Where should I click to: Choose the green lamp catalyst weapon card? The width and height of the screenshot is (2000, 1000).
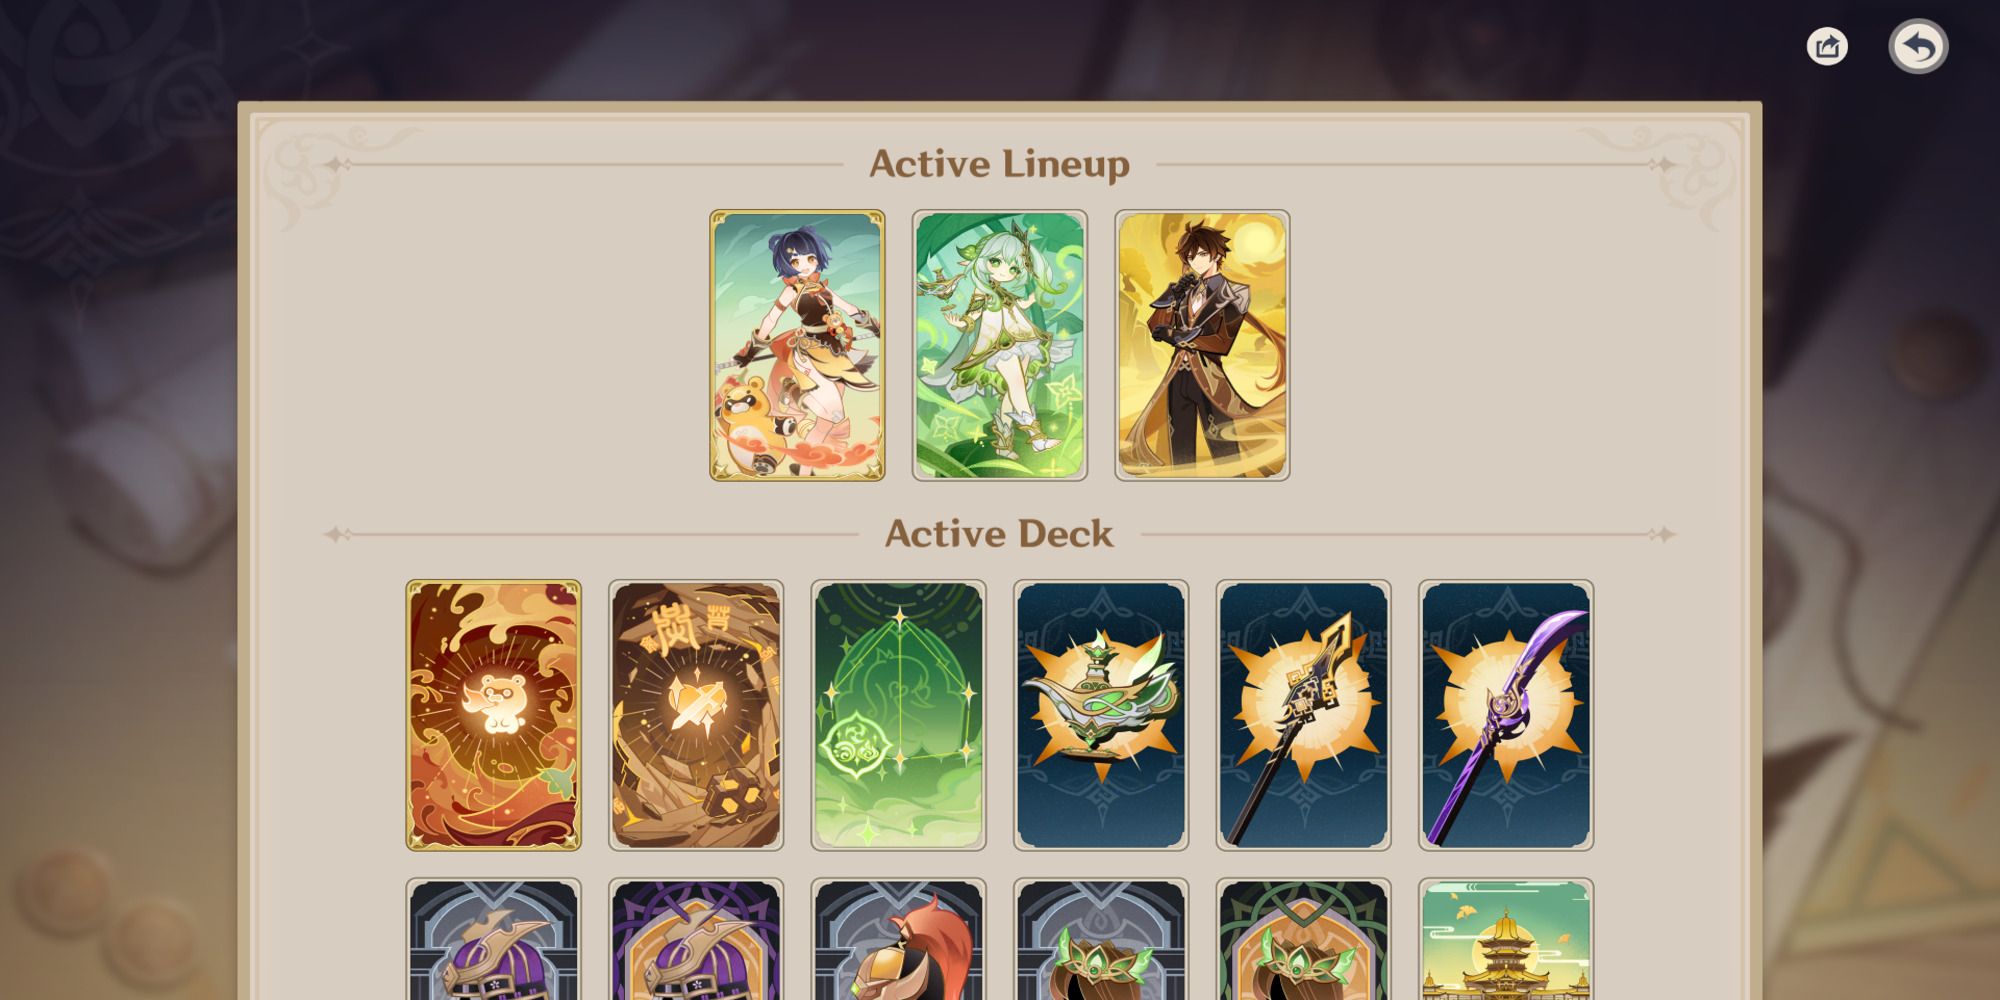tap(1101, 715)
